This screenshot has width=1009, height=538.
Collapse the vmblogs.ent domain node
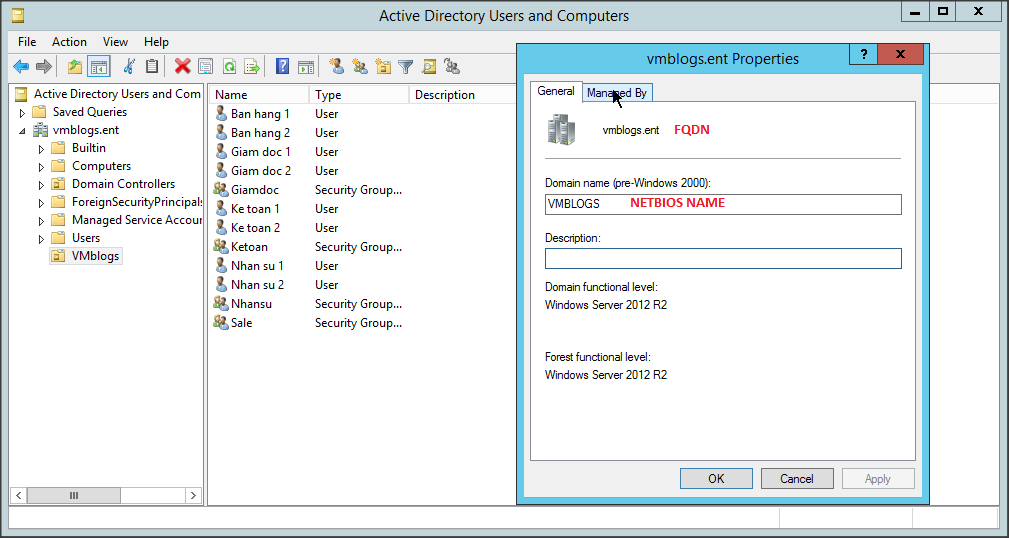[22, 130]
